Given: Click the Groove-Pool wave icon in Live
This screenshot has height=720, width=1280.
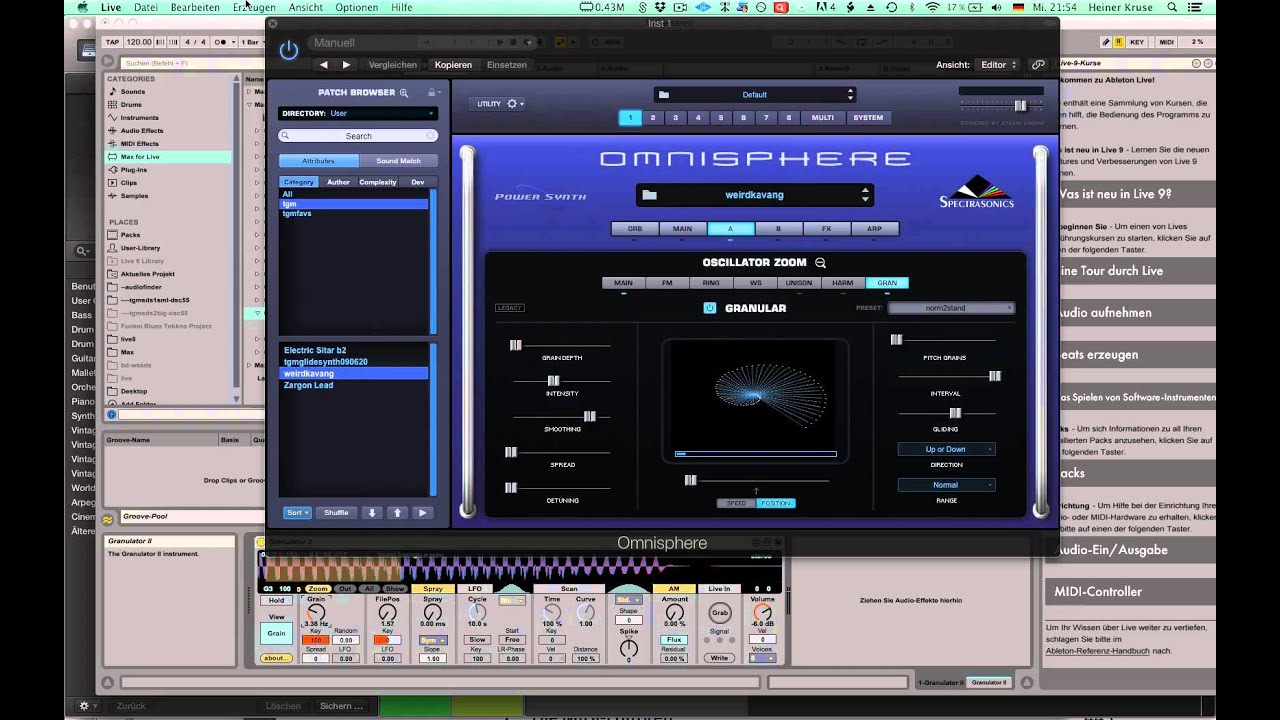Looking at the screenshot, I should (x=108, y=519).
